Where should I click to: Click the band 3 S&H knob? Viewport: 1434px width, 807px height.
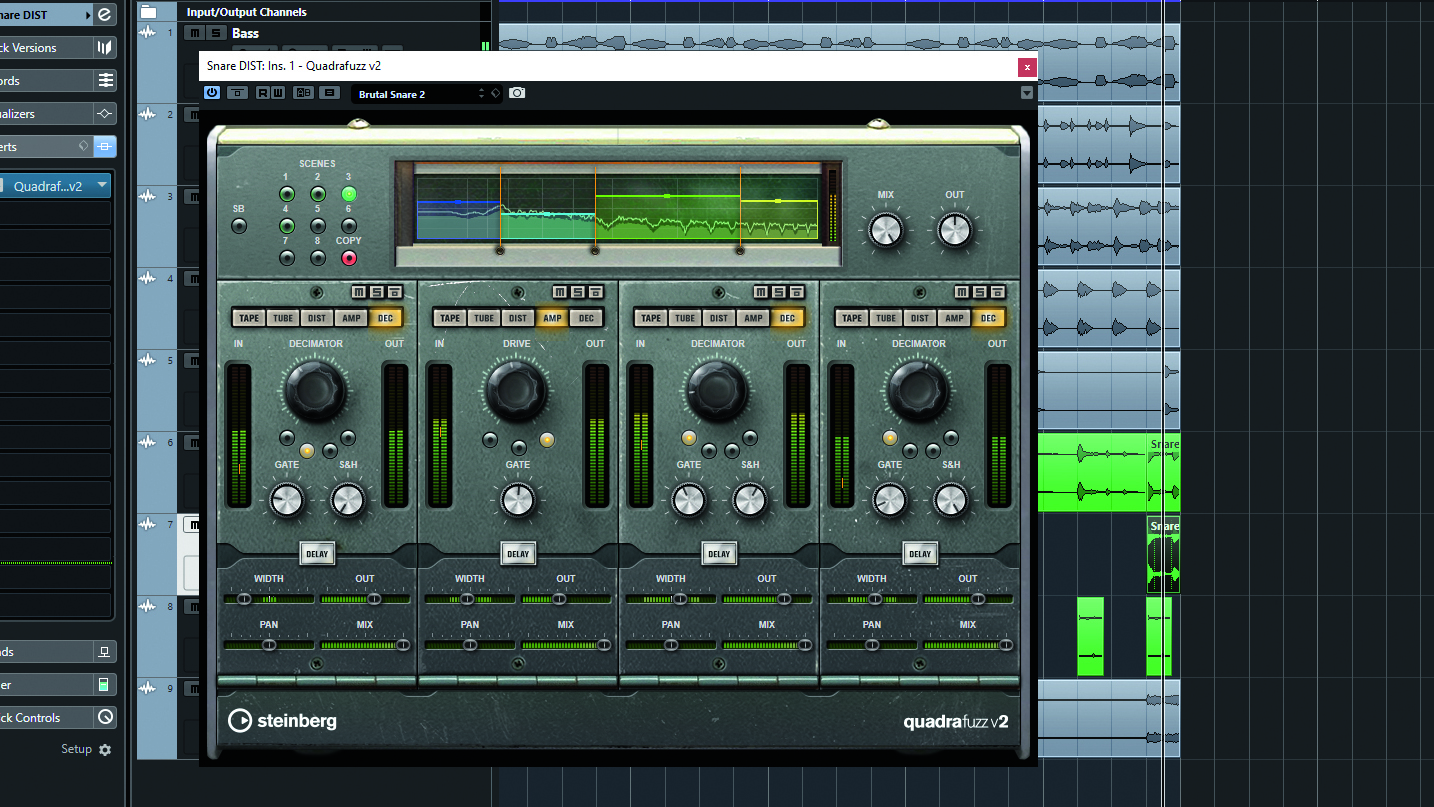pyautogui.click(x=750, y=499)
